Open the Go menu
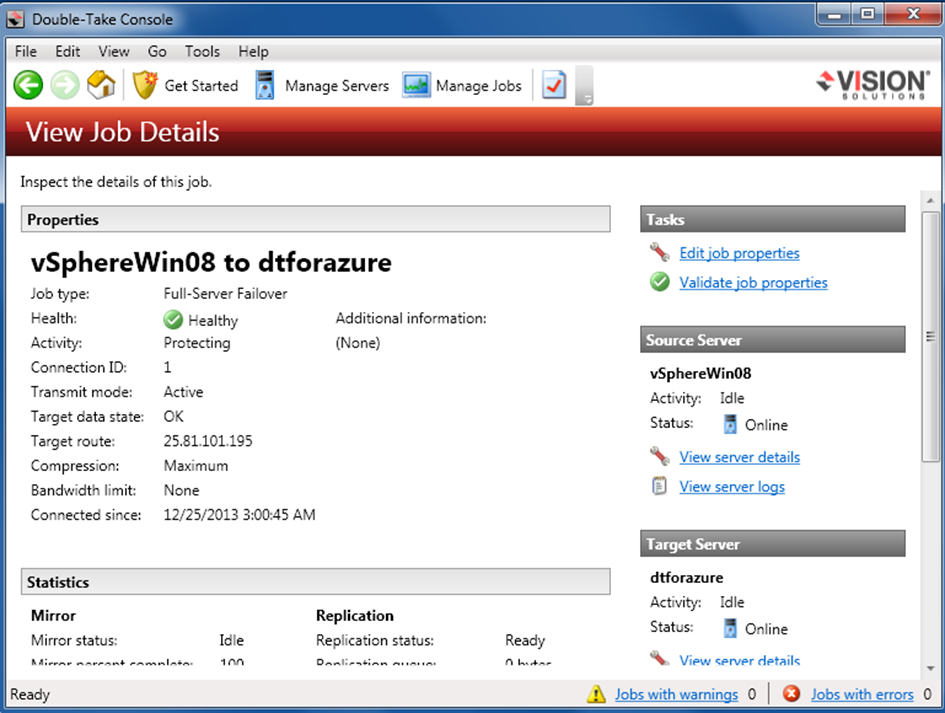945x713 pixels. (x=157, y=51)
